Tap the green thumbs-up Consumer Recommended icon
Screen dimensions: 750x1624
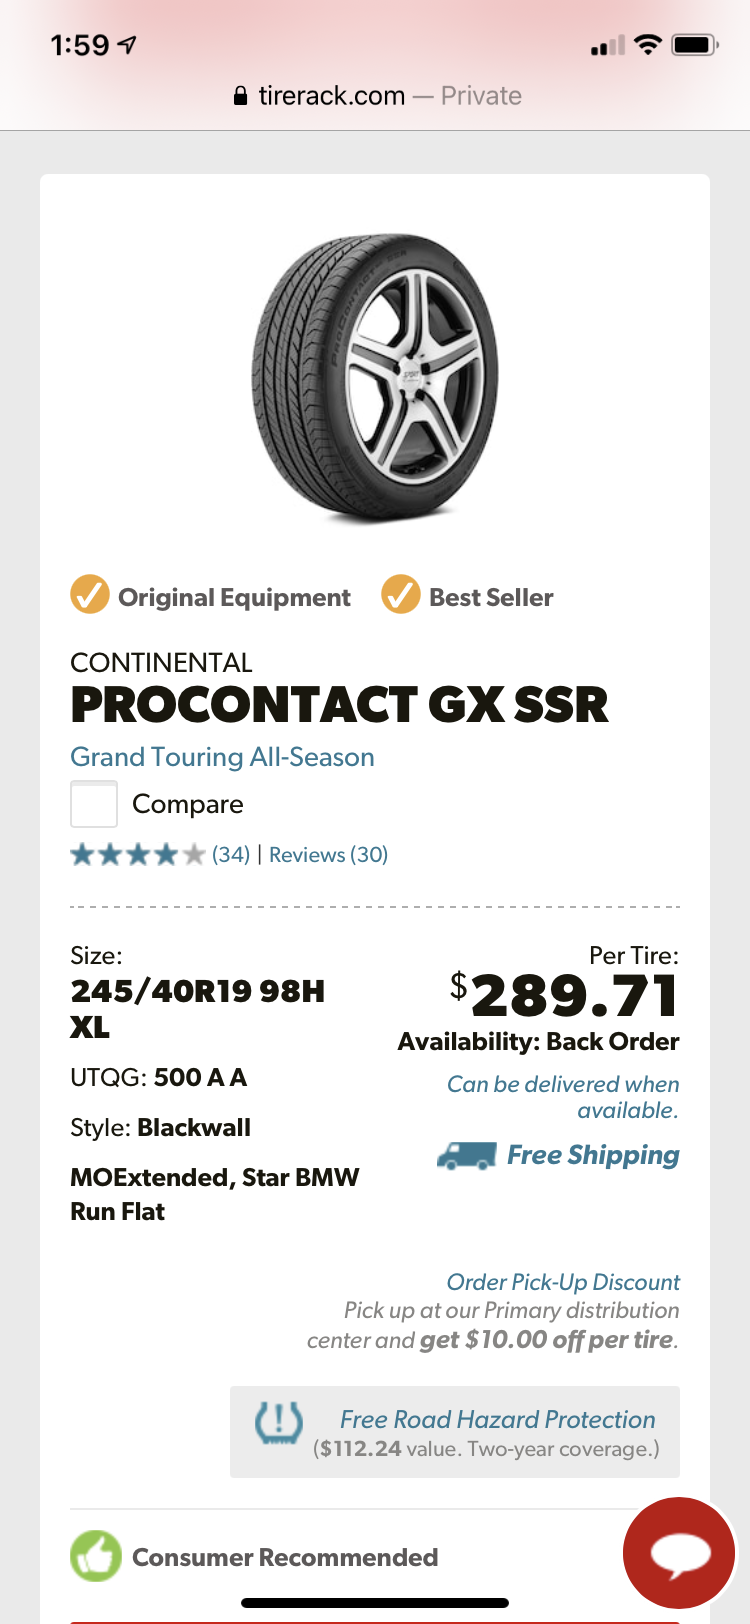click(96, 1557)
